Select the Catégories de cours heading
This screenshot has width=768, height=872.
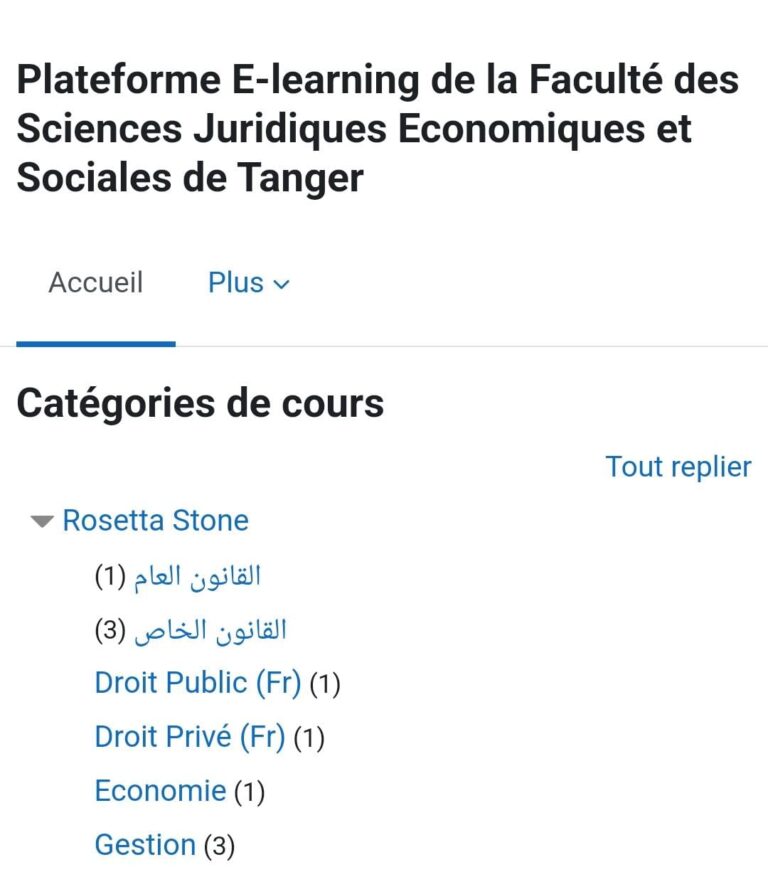[x=200, y=403]
